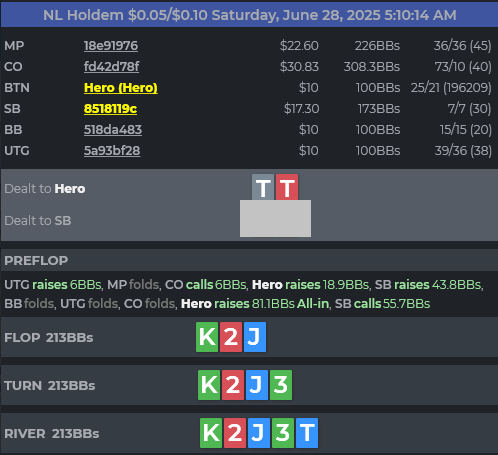Click the RIVER 213BBs label

pos(52,434)
